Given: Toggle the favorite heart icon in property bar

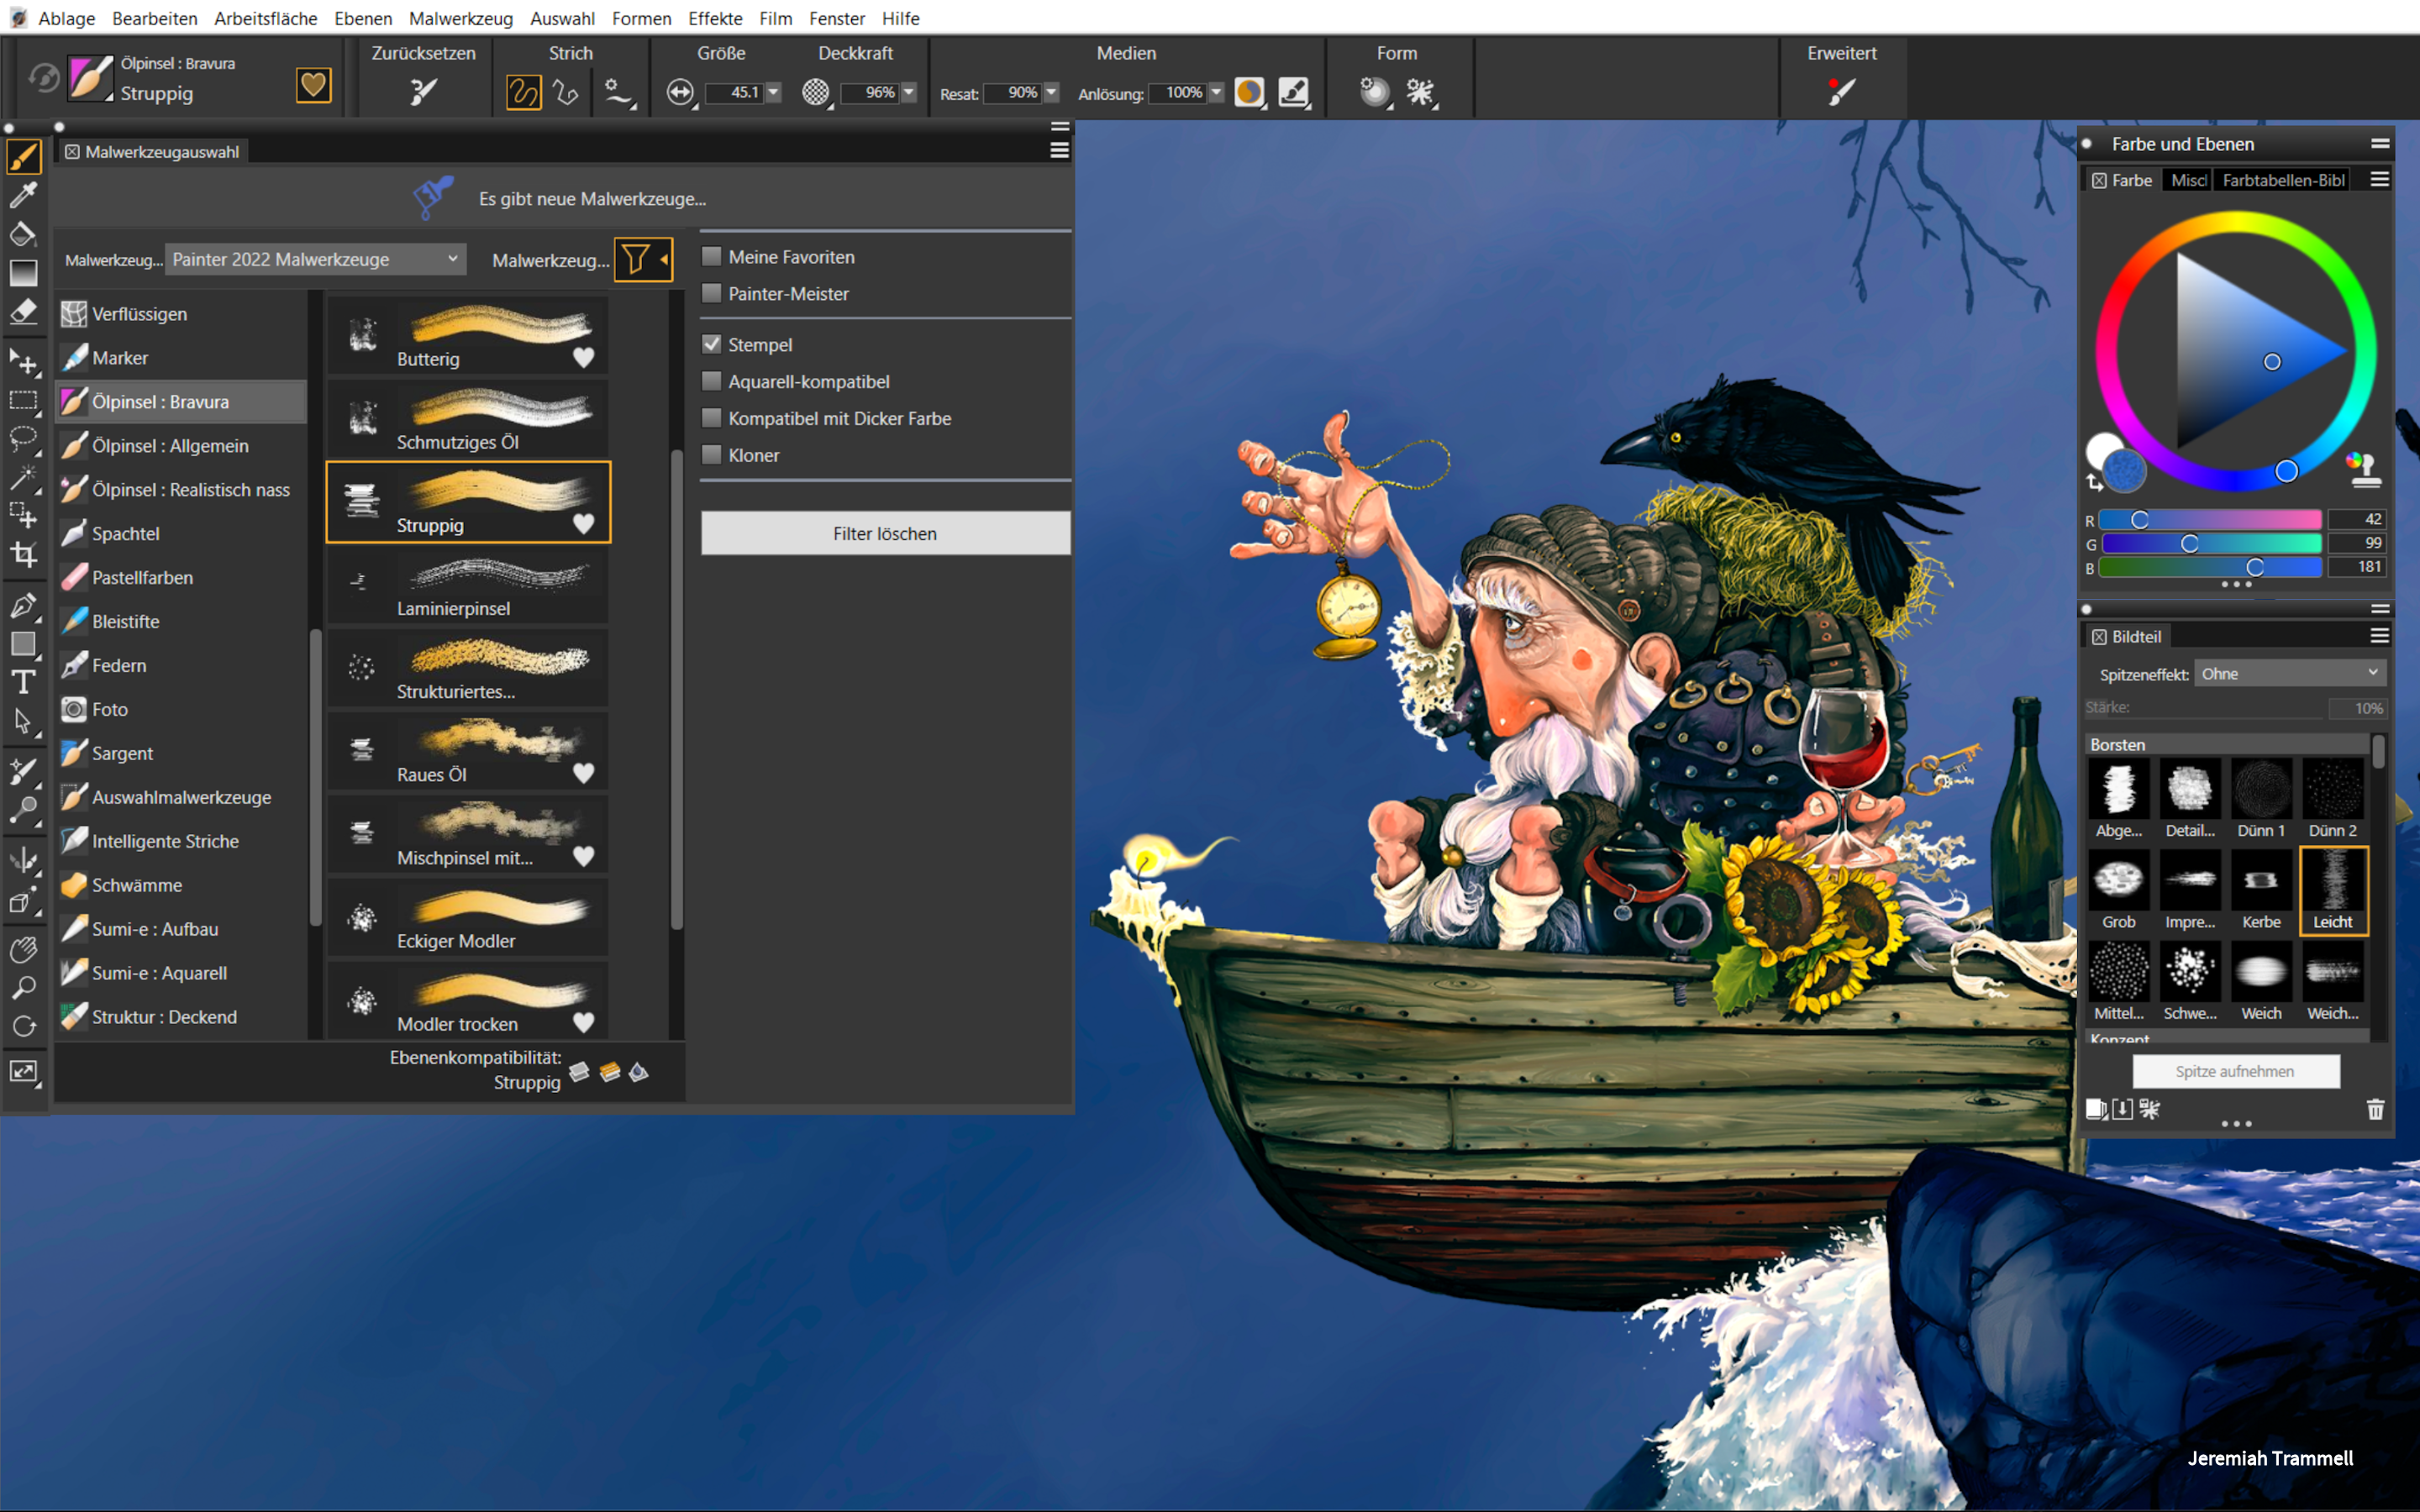Looking at the screenshot, I should [x=313, y=85].
